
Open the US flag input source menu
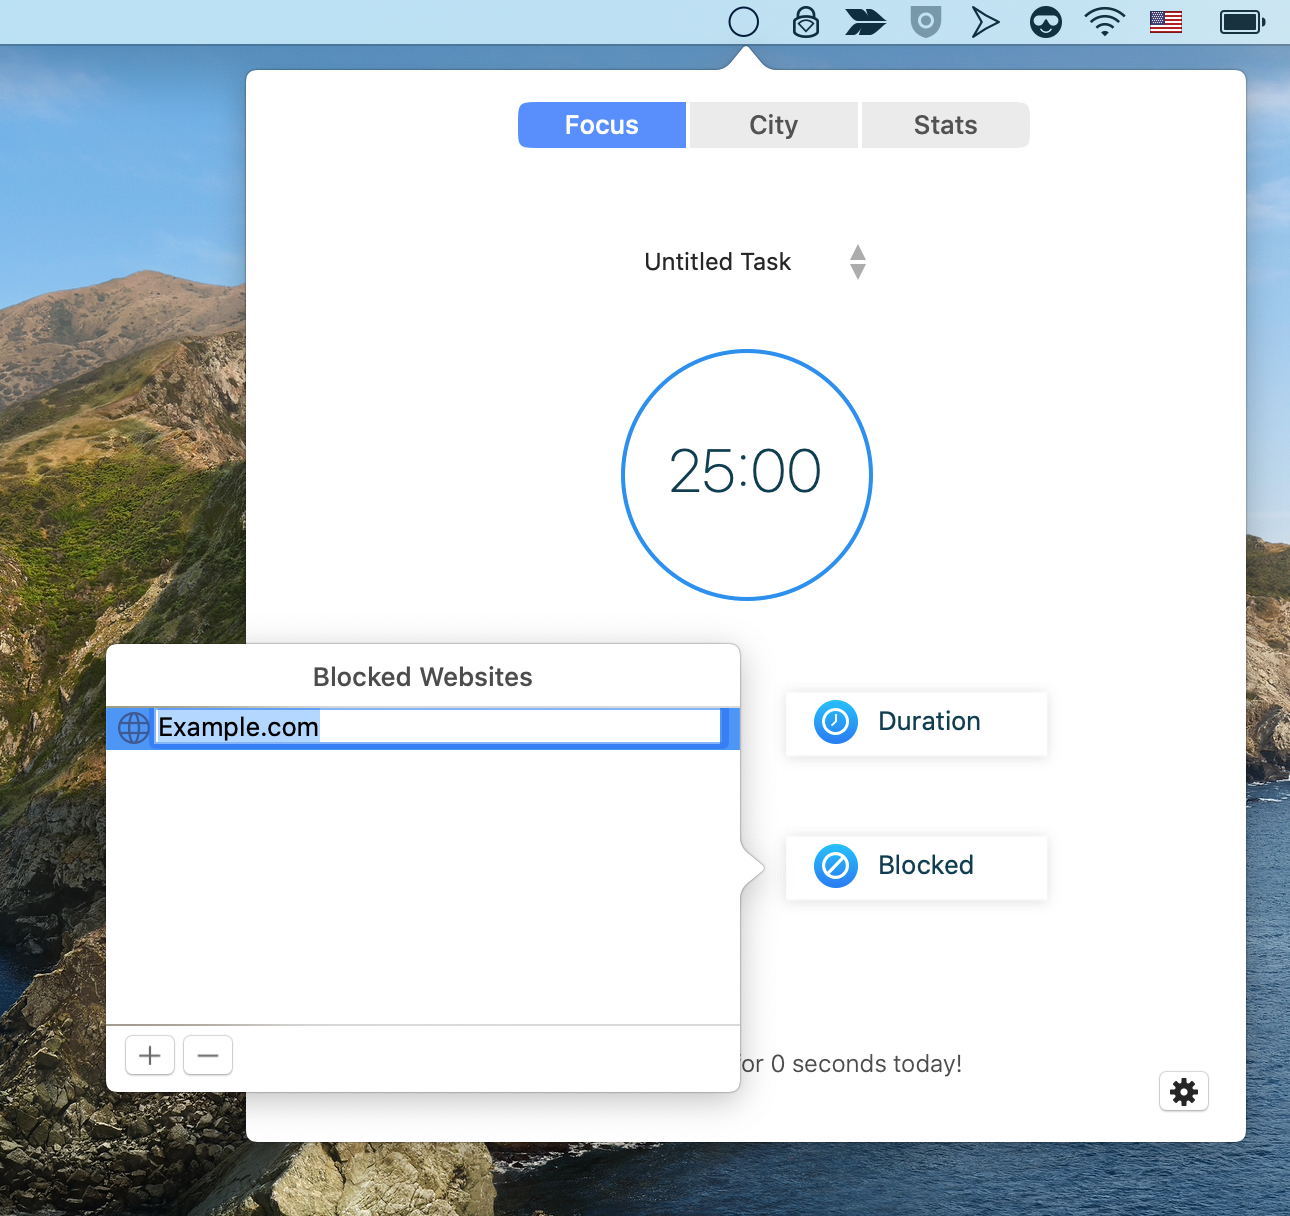tap(1165, 21)
